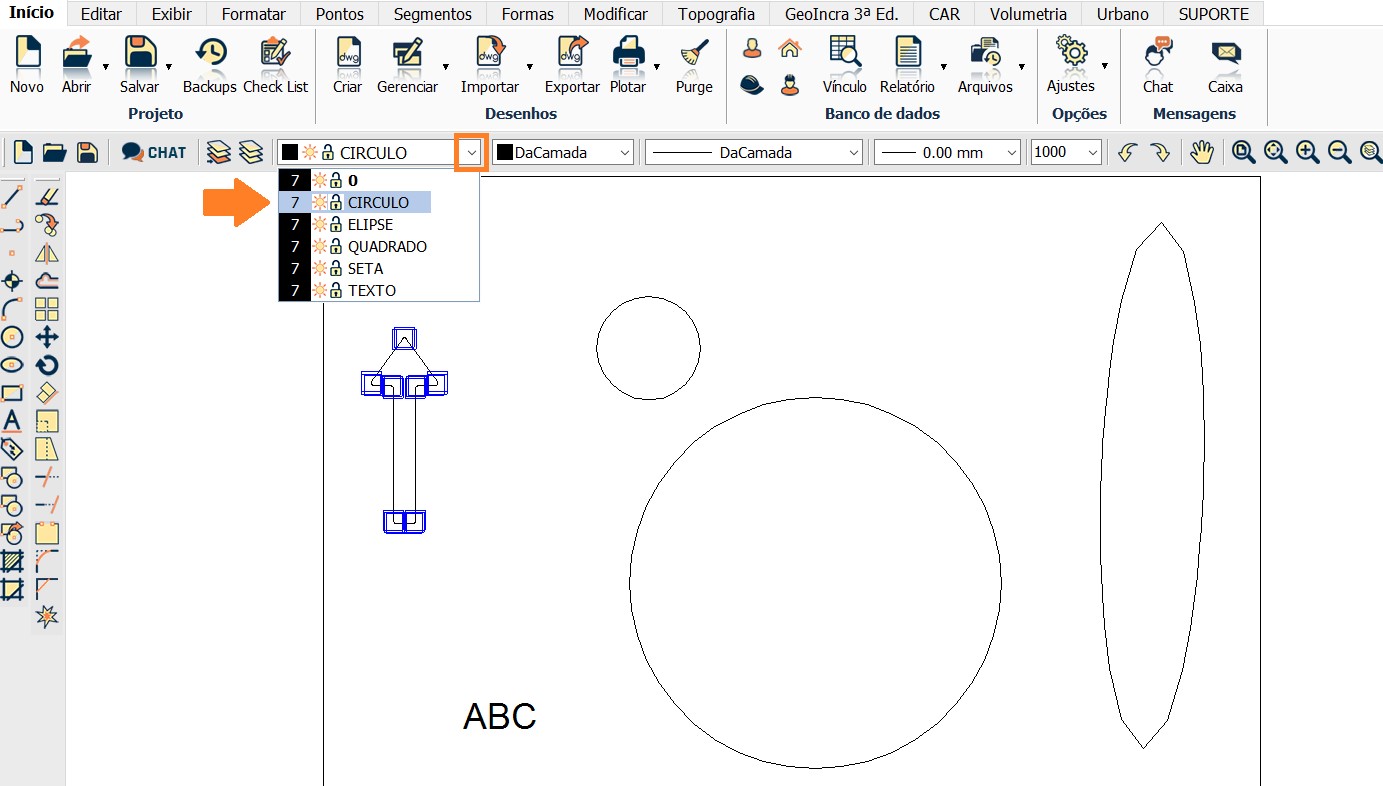Toggle the sun visibility icon for ELIPSE layer

click(x=320, y=225)
